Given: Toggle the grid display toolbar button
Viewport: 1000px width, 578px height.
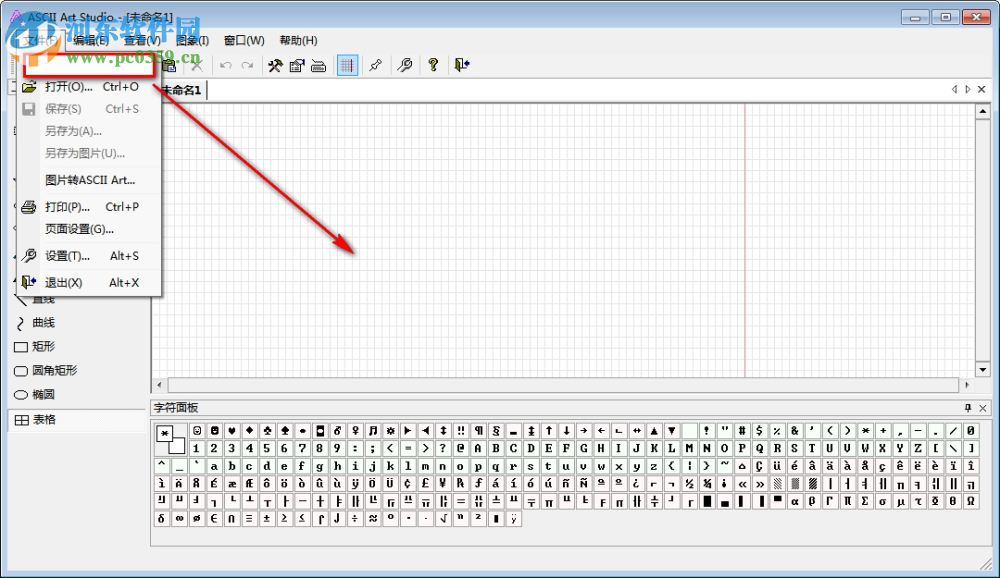Looking at the screenshot, I should coord(346,65).
